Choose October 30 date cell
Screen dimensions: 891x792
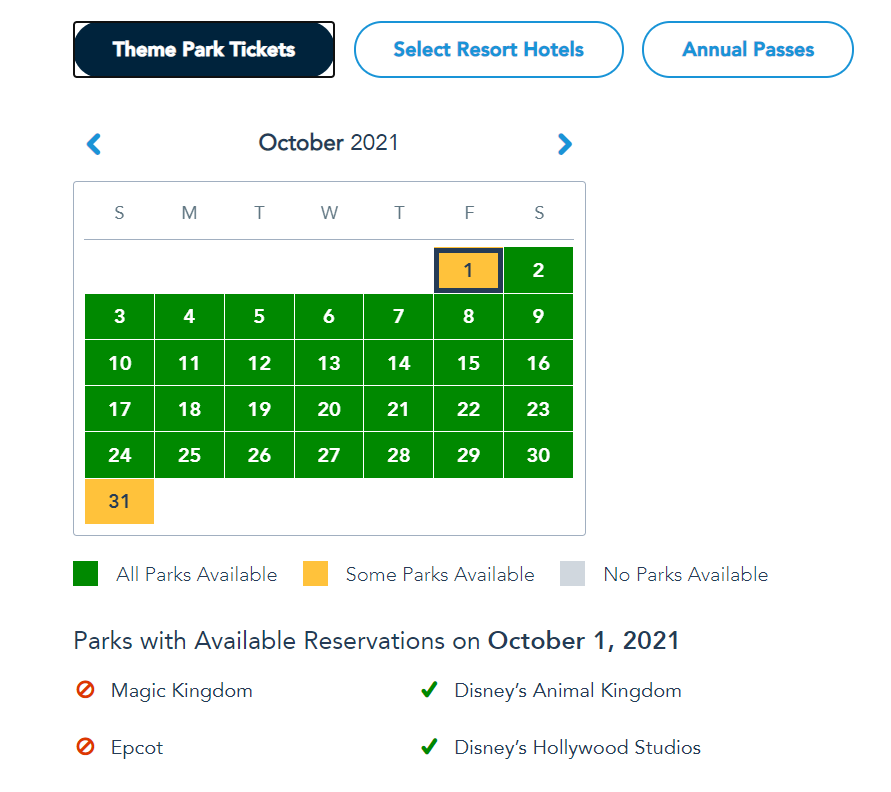tap(538, 455)
